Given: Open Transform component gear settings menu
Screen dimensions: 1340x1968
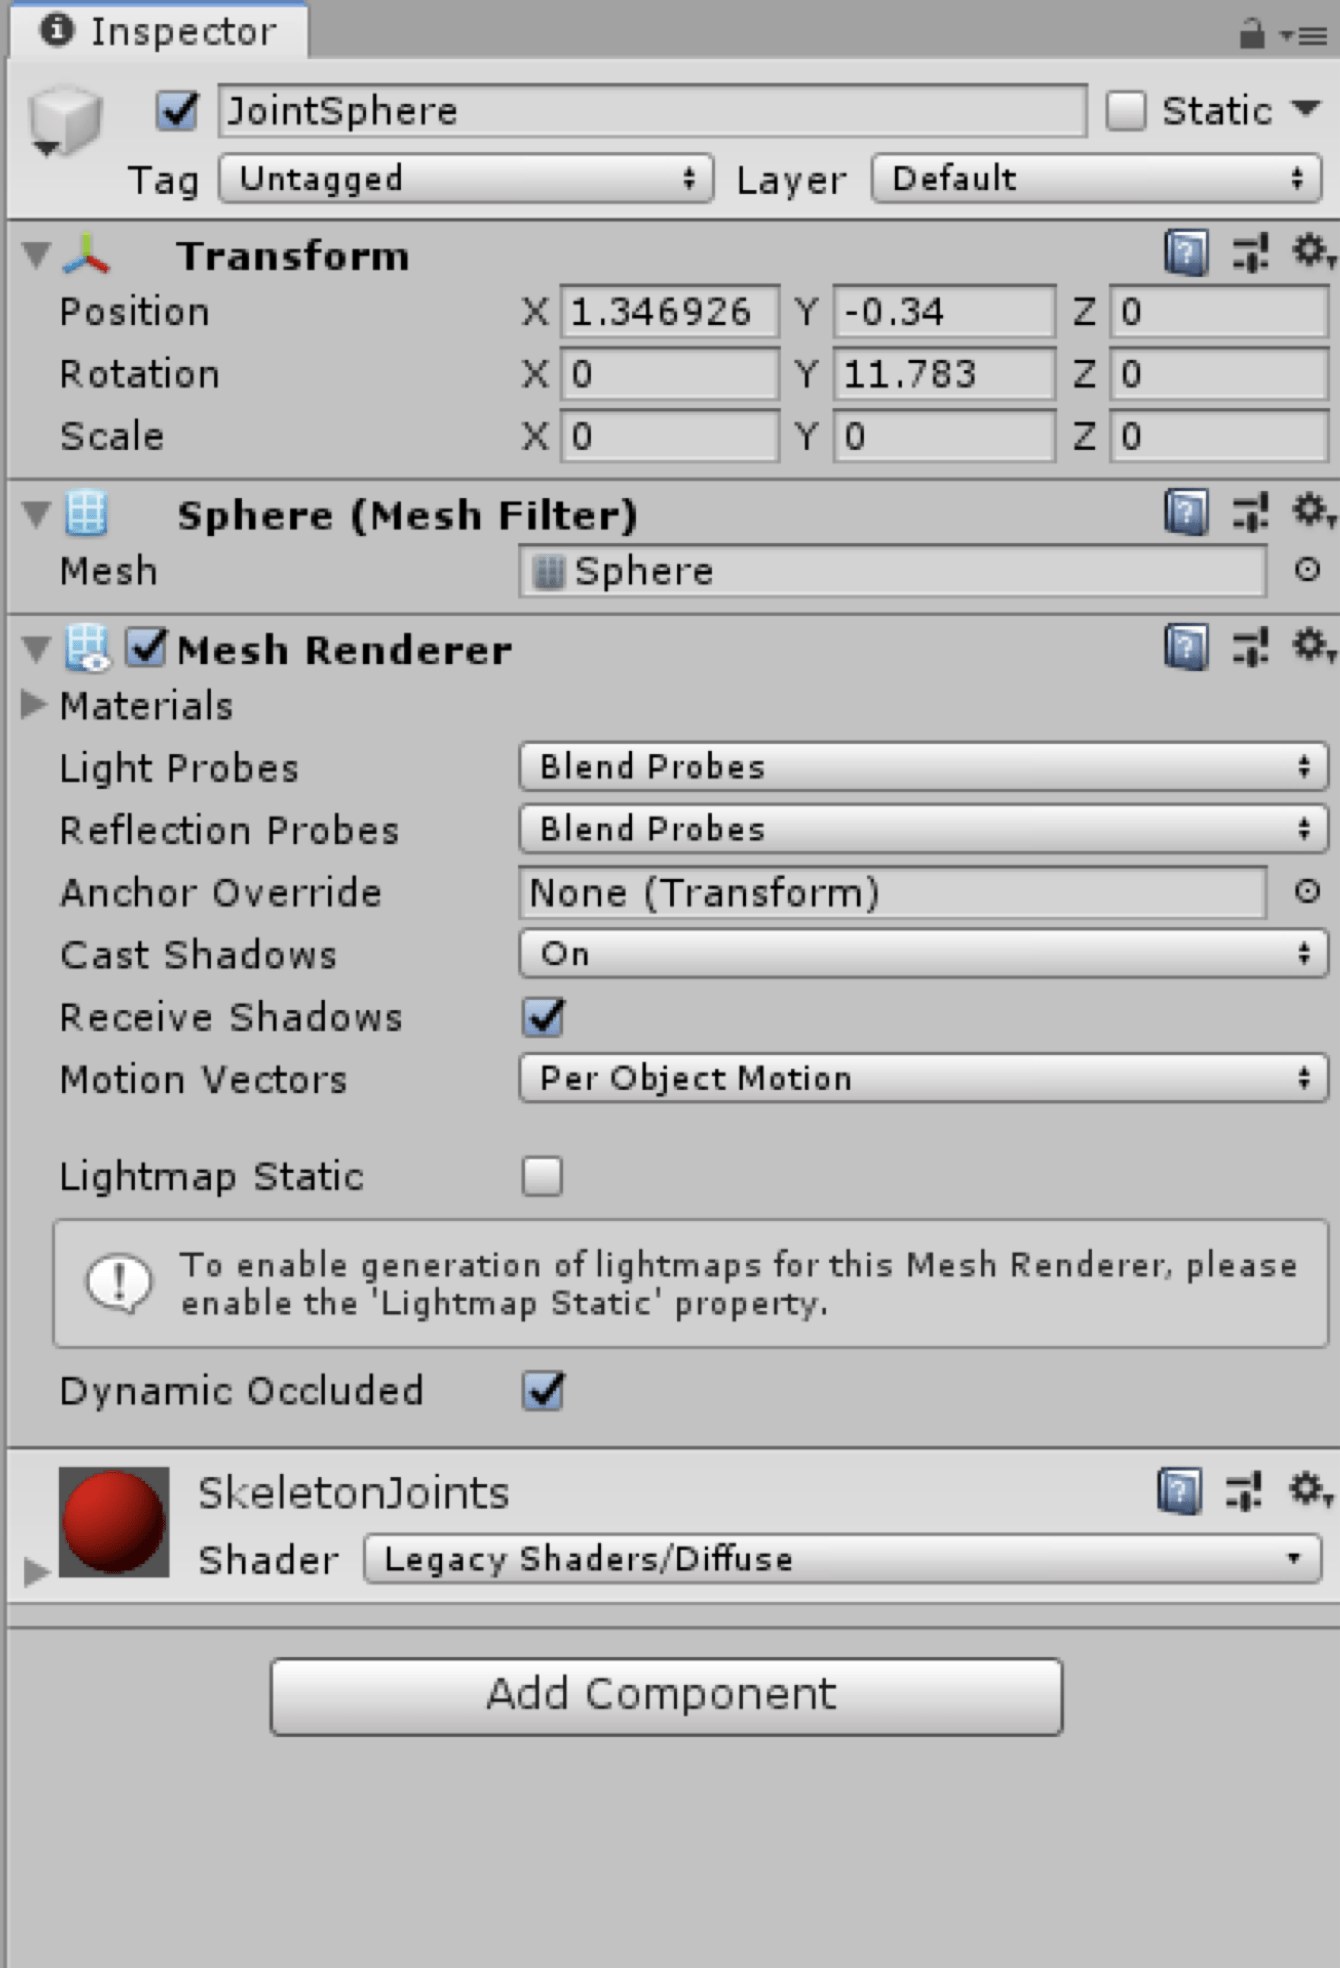Looking at the screenshot, I should click(x=1312, y=252).
